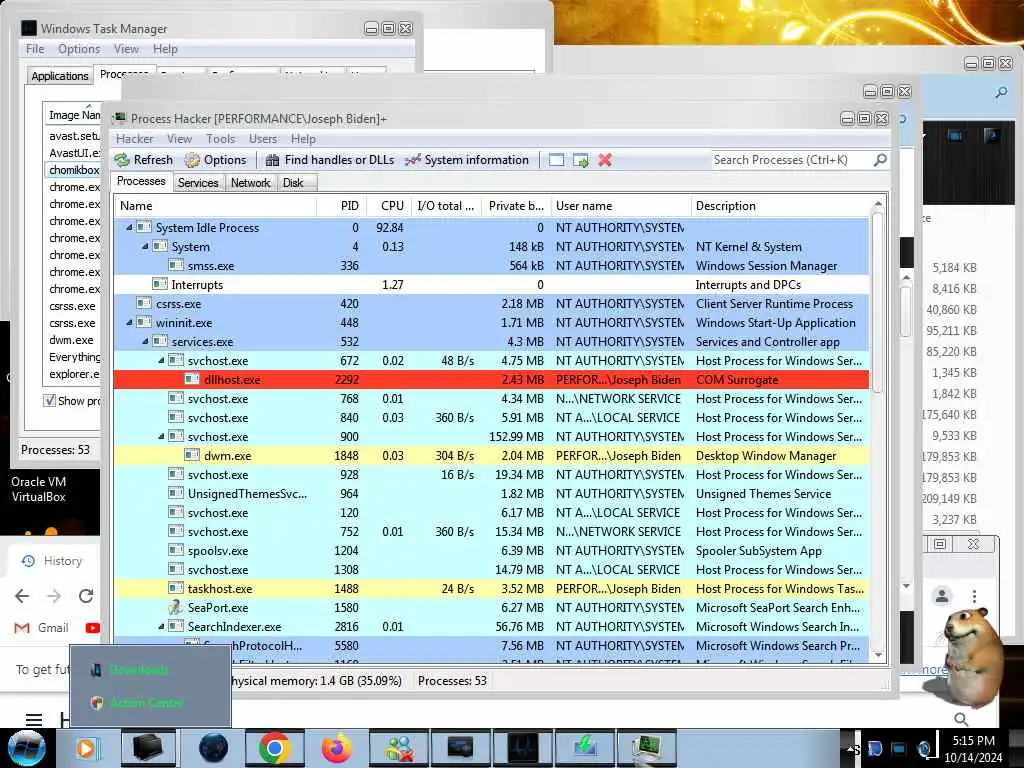
Task: Collapse the services.exe tree node
Action: (x=145, y=341)
